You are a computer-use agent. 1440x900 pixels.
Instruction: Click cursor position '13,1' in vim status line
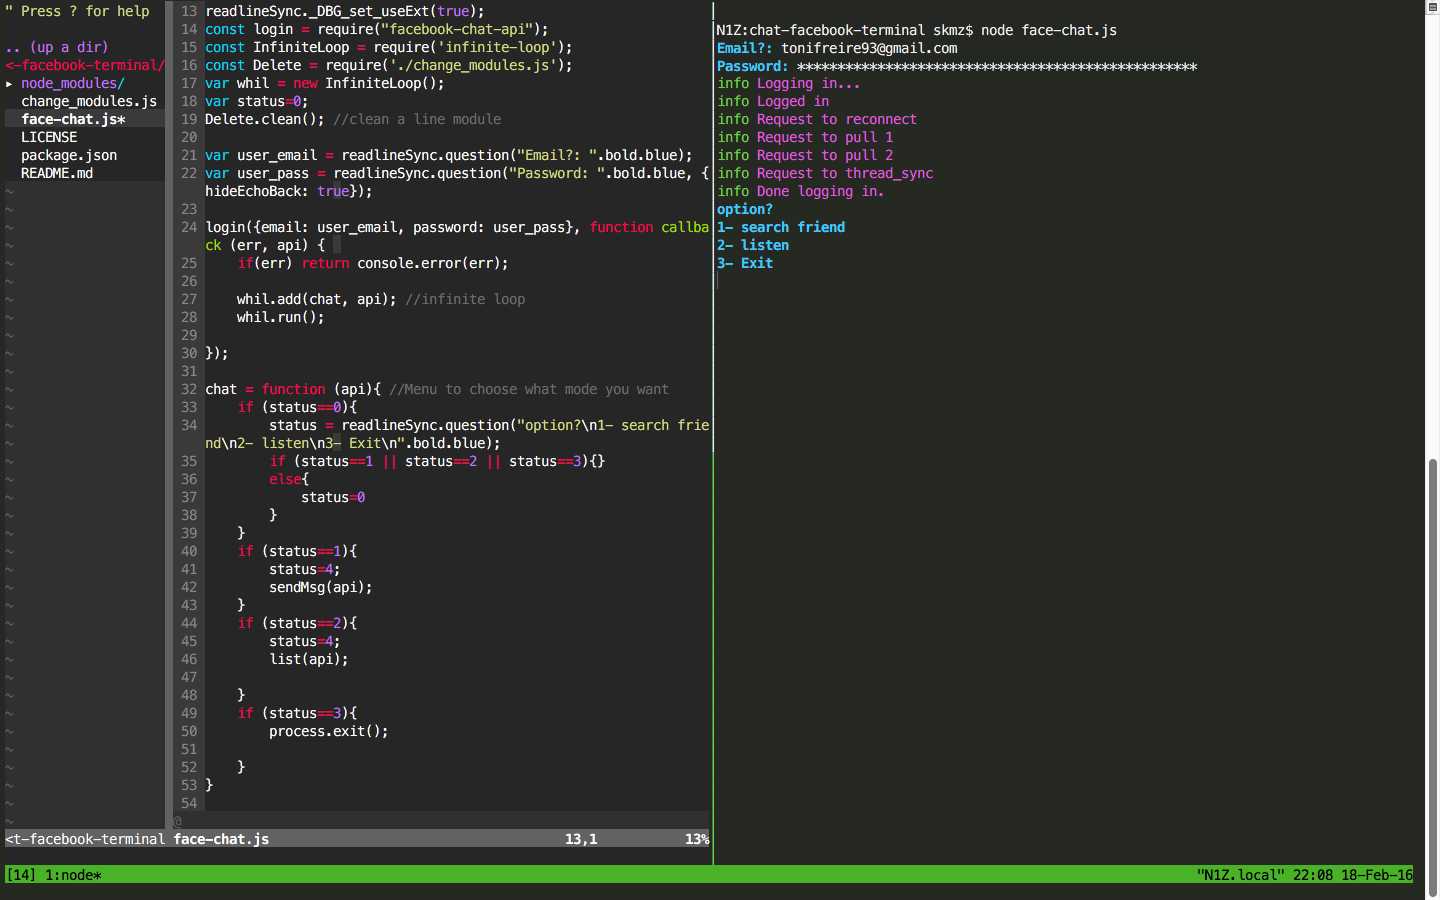click(x=581, y=839)
